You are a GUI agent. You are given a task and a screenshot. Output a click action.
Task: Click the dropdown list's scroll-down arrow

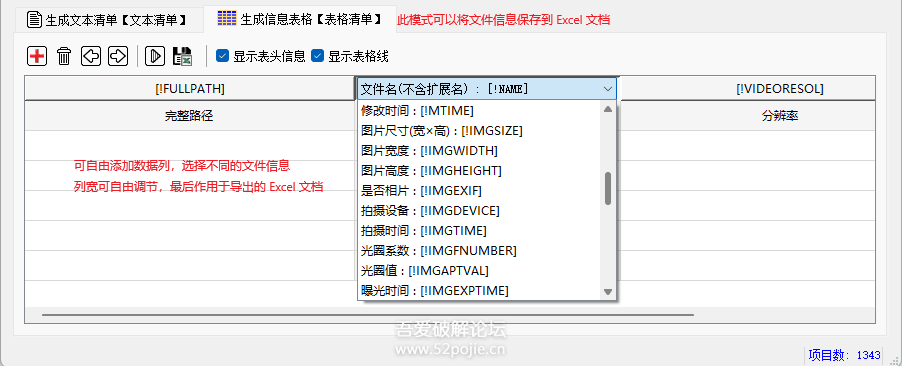(607, 292)
